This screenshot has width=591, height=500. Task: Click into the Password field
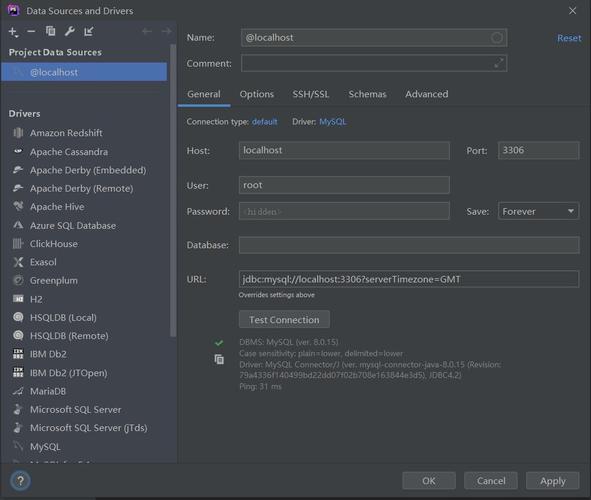coord(344,211)
